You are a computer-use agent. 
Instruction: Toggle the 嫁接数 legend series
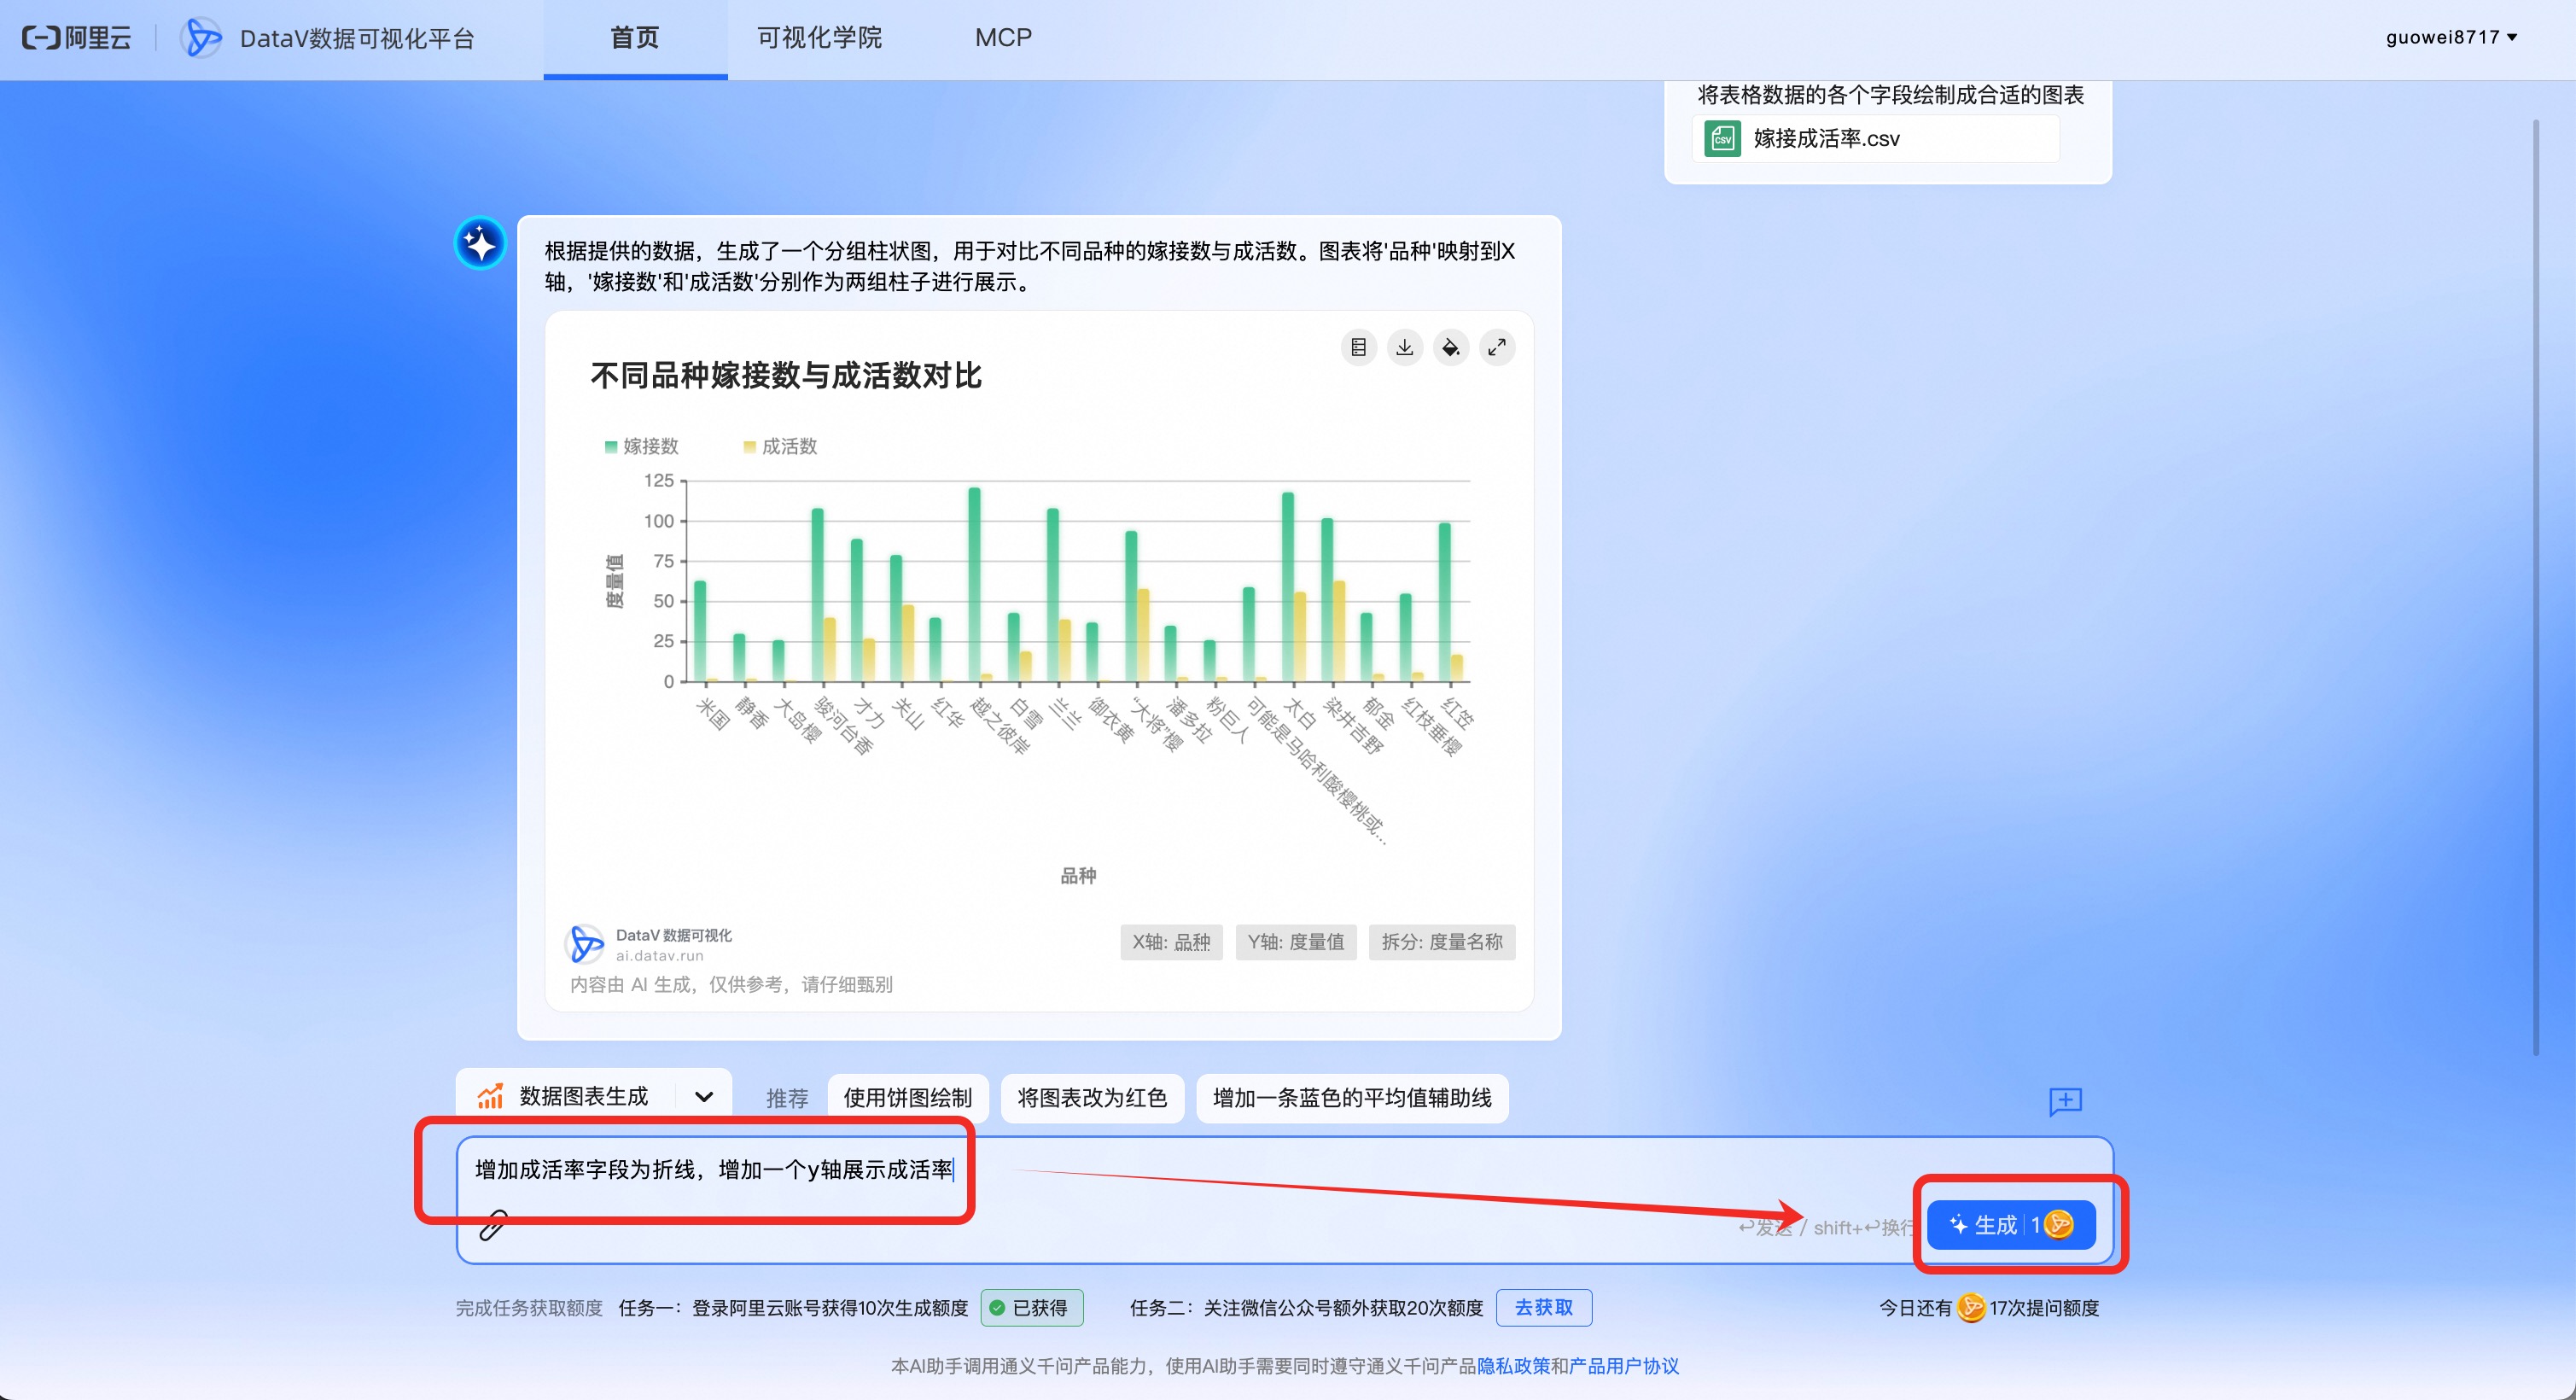coord(641,446)
